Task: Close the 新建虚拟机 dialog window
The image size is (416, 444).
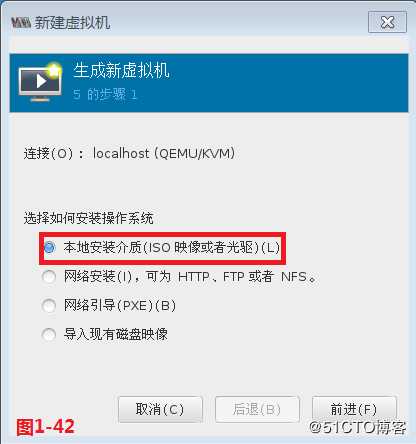Action: click(387, 22)
